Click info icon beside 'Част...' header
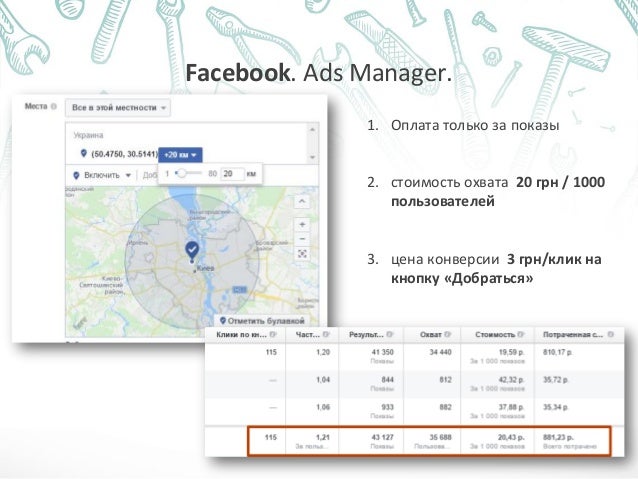This screenshot has width=638, height=479. (326, 335)
